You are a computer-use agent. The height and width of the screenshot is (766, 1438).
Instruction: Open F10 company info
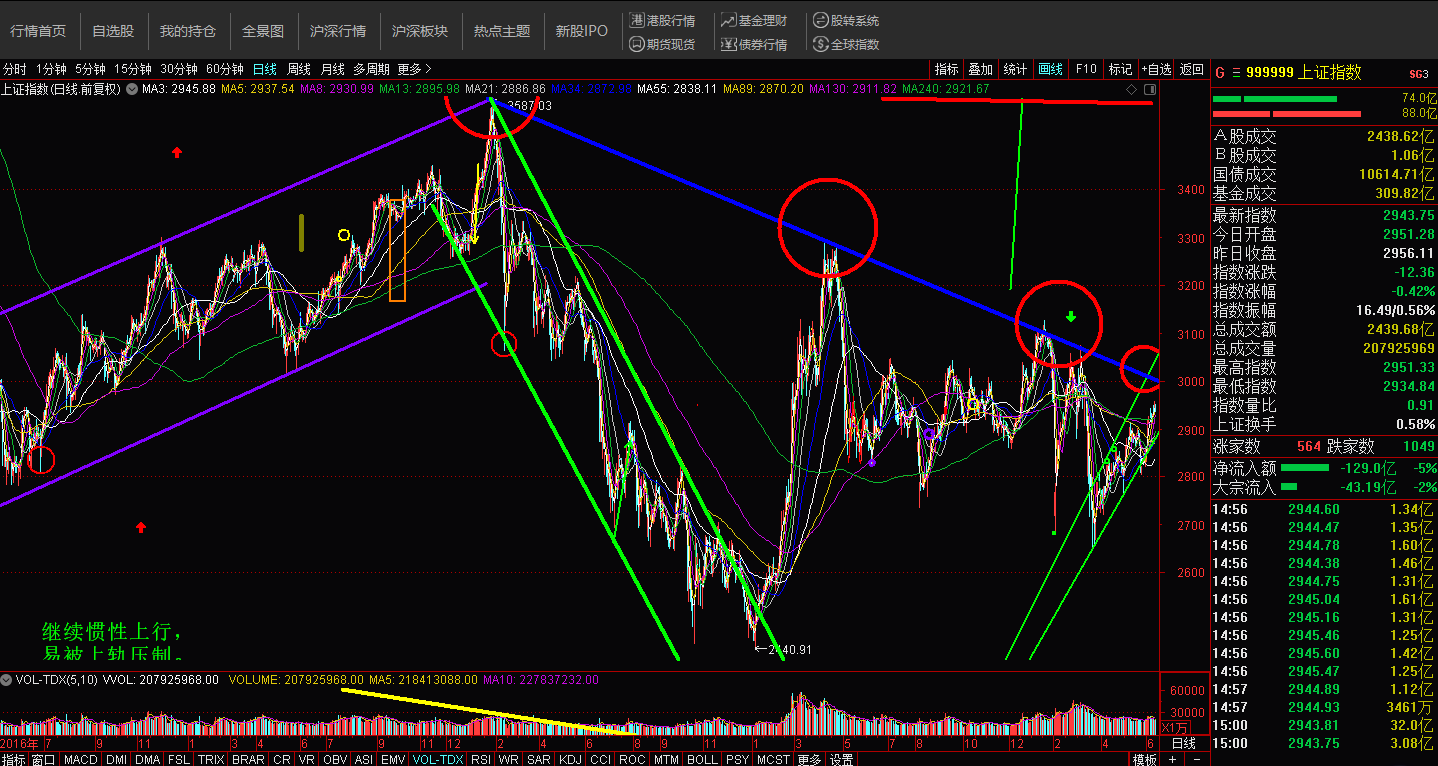pos(1085,69)
